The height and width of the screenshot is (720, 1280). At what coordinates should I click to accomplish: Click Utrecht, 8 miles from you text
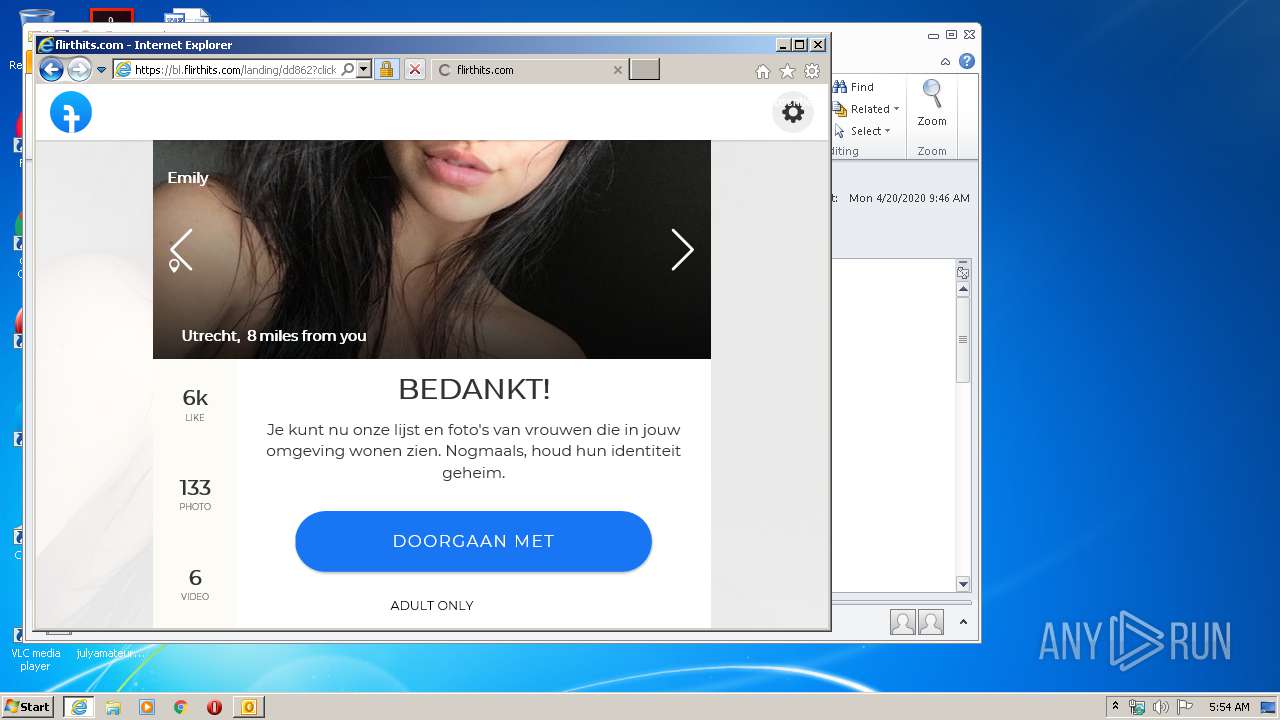274,336
